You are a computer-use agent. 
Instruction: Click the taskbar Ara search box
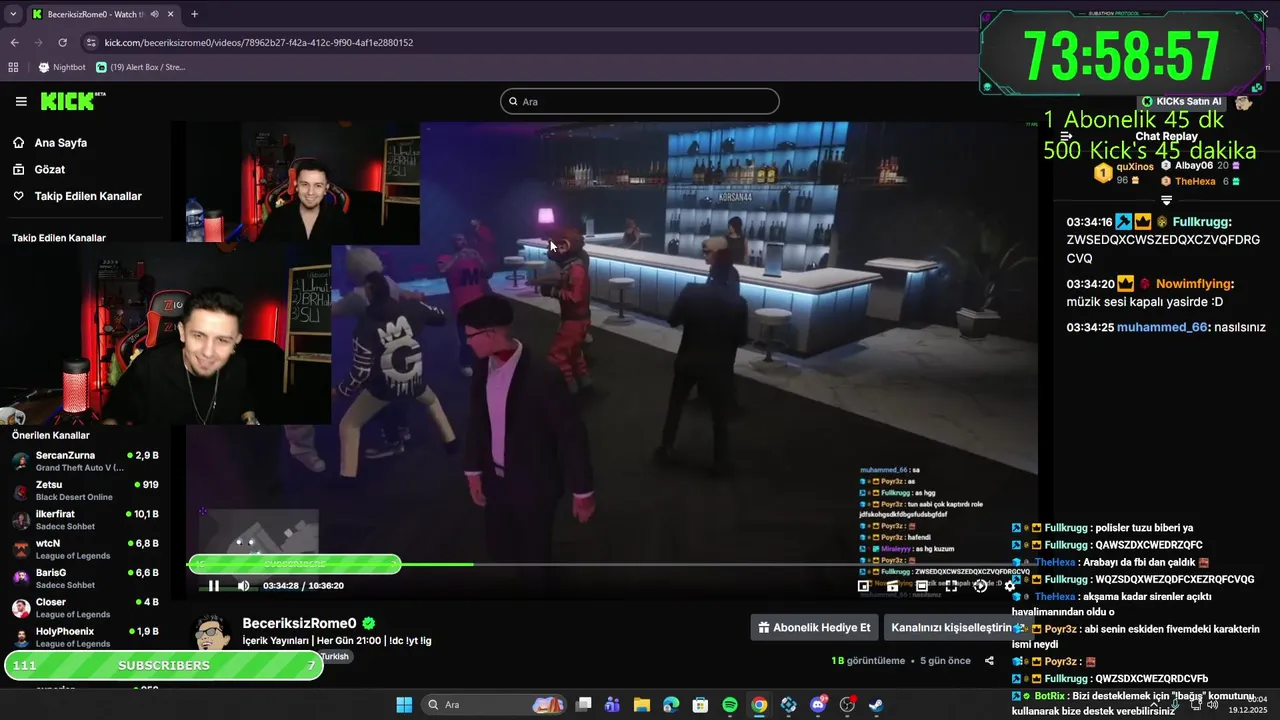tap(495, 705)
